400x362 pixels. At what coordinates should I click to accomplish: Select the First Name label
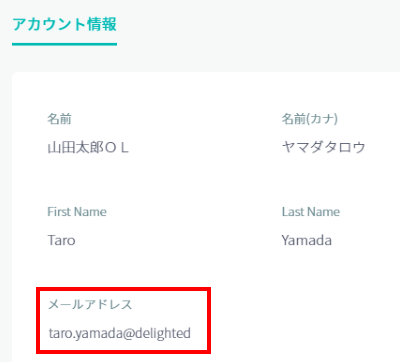coord(77,212)
